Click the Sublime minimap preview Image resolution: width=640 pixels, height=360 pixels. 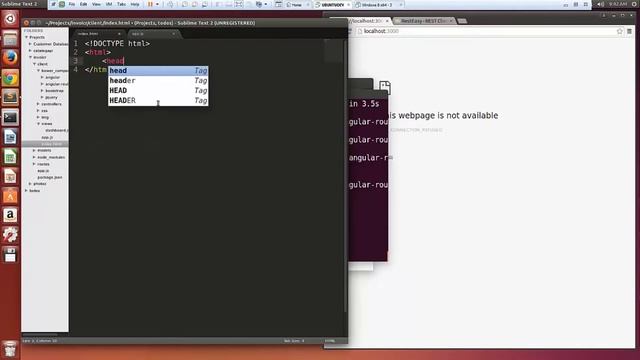334,51
